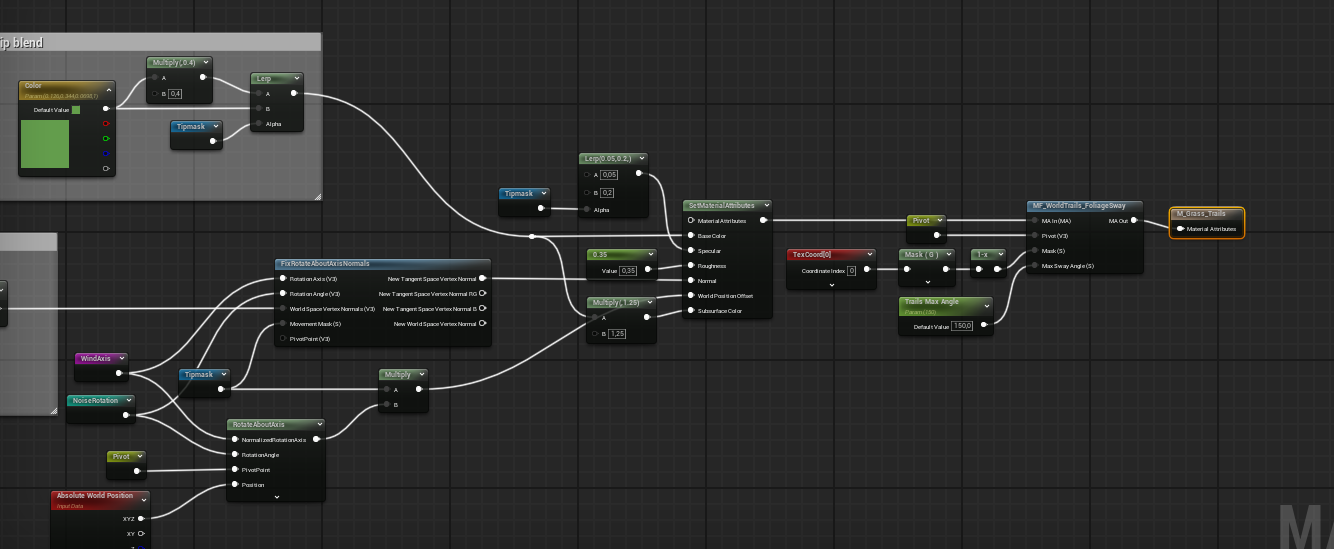Image resolution: width=1334 pixels, height=549 pixels.
Task: Click the large green preview in Color node
Action: 45,143
